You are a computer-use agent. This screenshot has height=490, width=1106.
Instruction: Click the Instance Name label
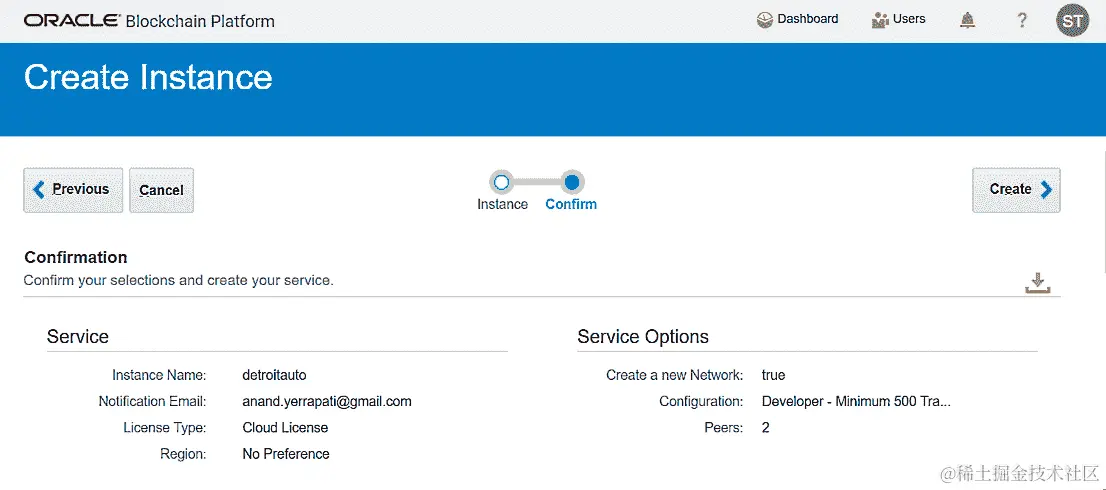[159, 375]
